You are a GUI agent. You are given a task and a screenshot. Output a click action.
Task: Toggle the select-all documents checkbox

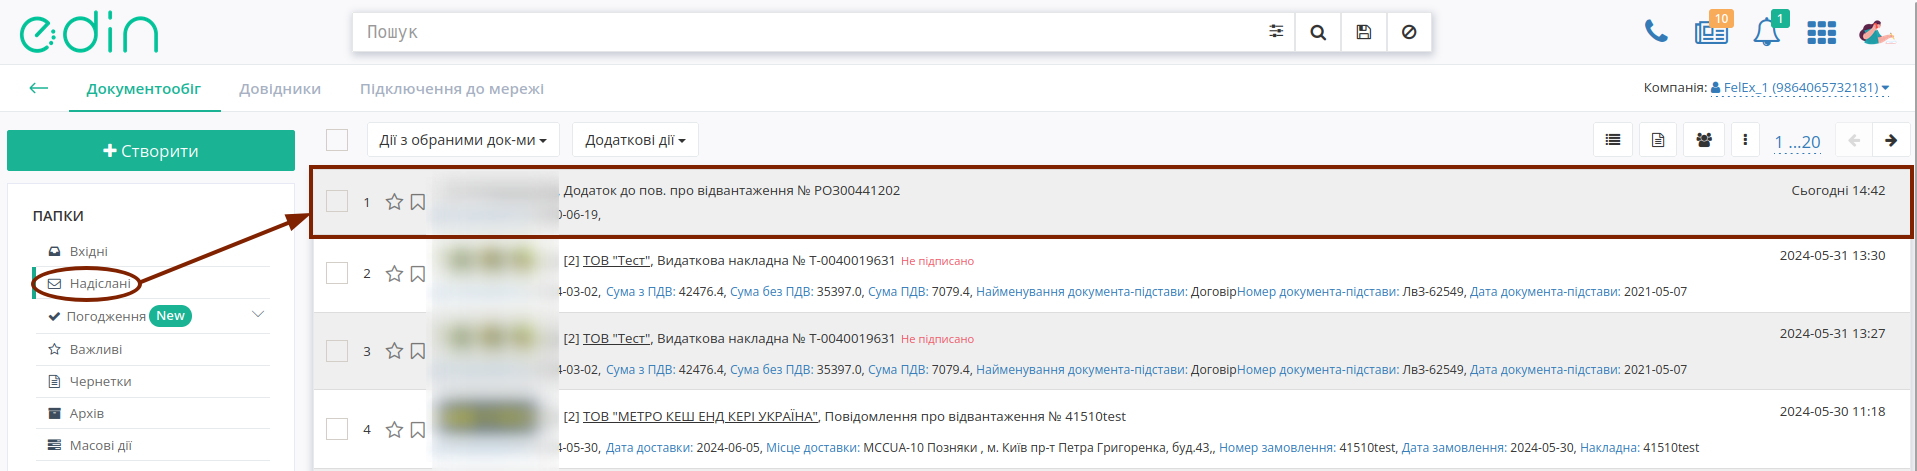(337, 140)
